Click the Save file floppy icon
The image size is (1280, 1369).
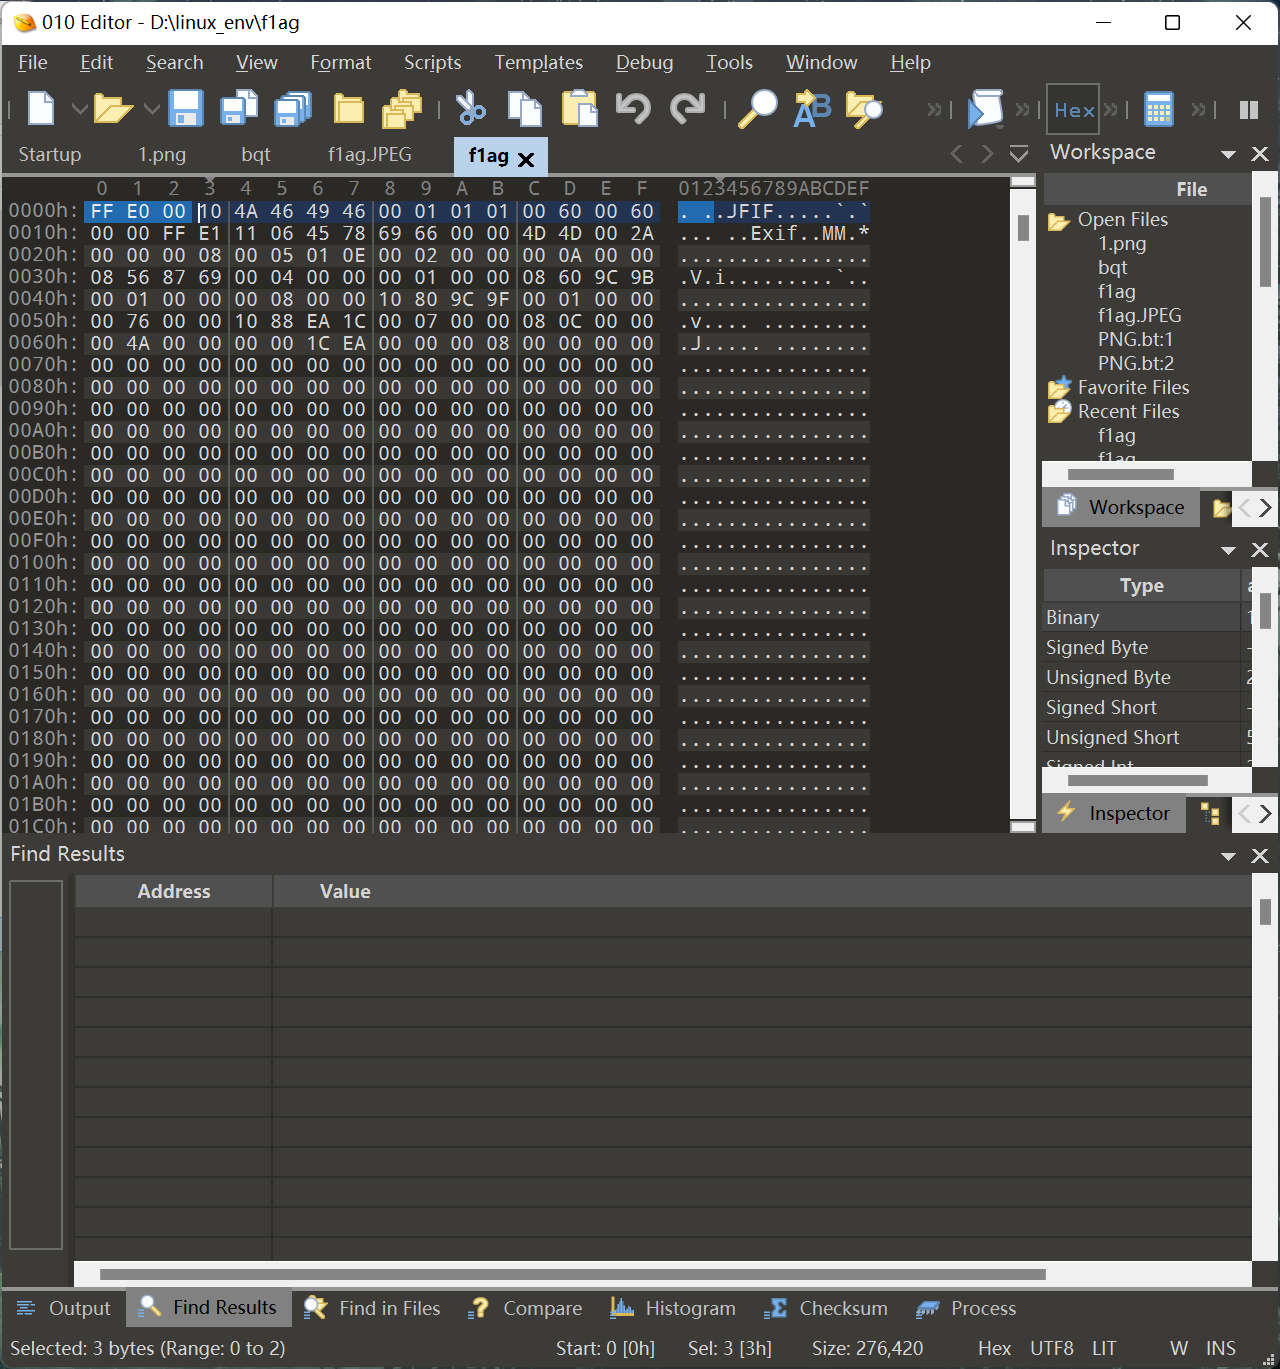186,108
